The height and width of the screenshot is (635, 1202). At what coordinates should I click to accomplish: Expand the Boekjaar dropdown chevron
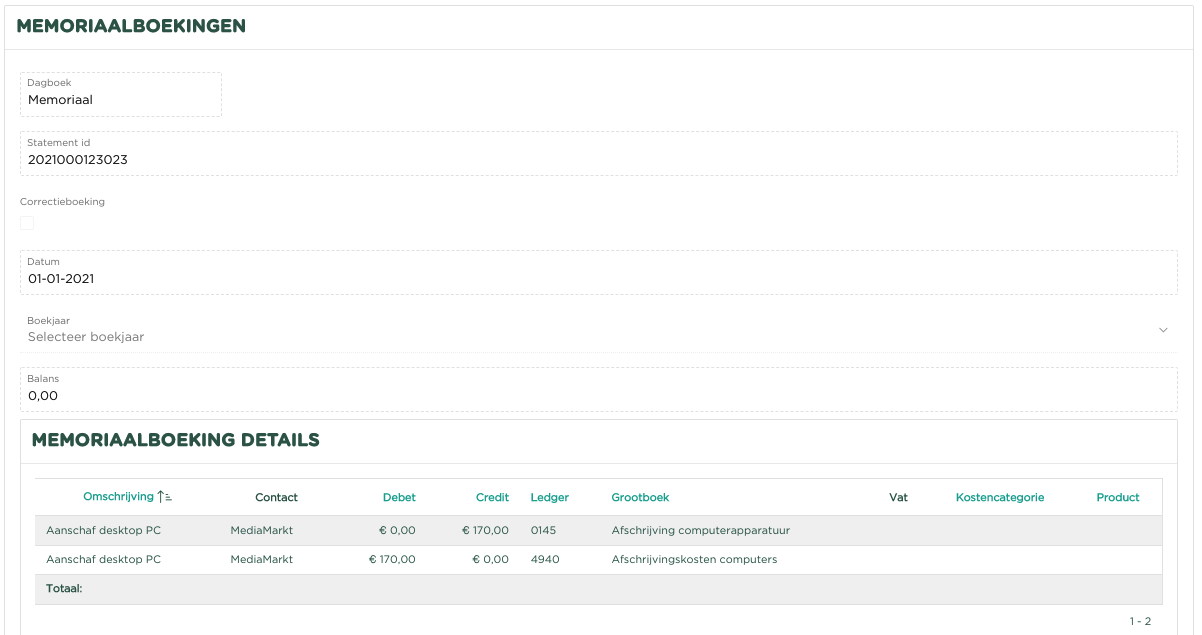coord(1162,330)
